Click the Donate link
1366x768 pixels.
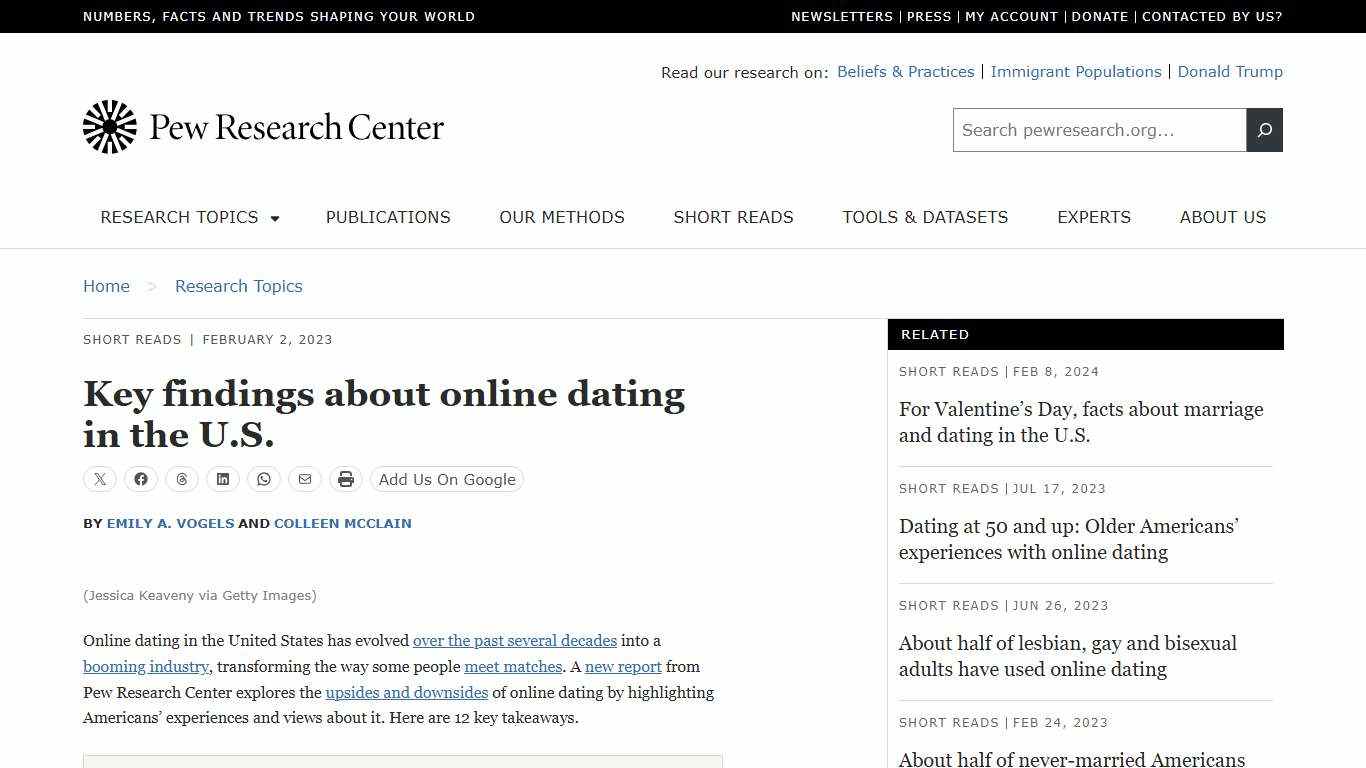1100,16
